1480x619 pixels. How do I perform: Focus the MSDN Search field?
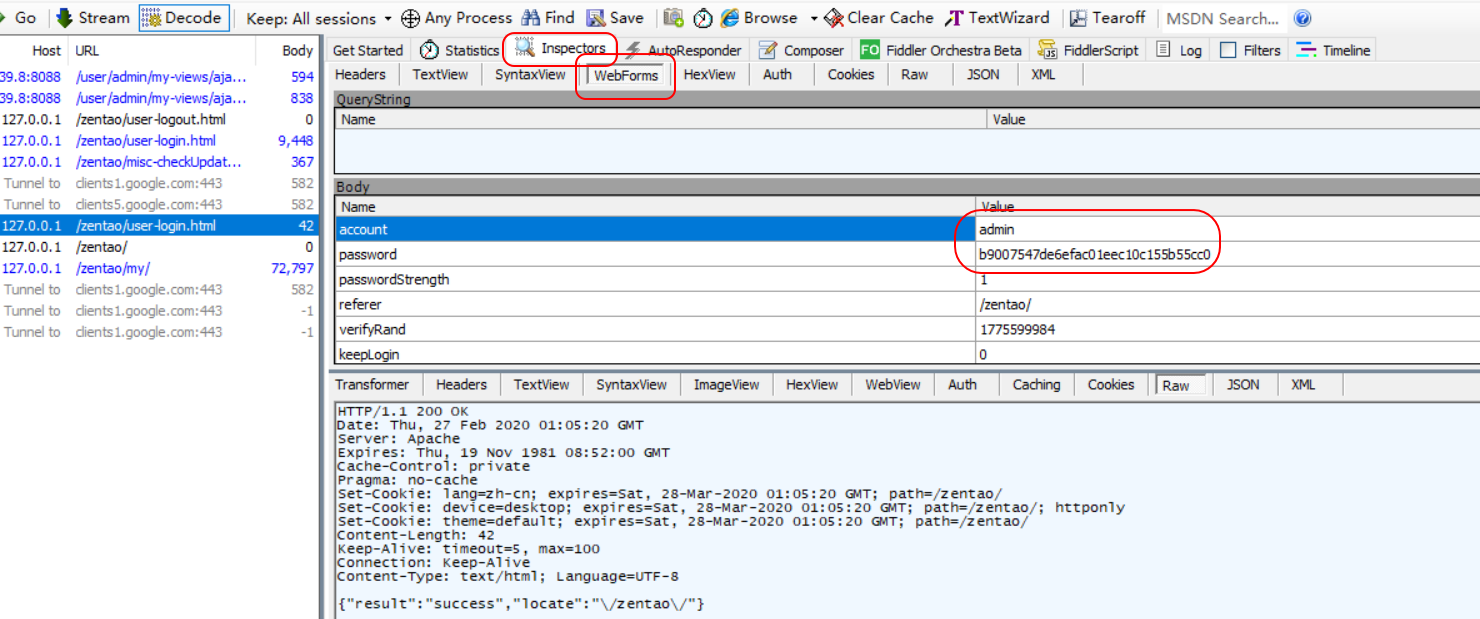[1222, 18]
